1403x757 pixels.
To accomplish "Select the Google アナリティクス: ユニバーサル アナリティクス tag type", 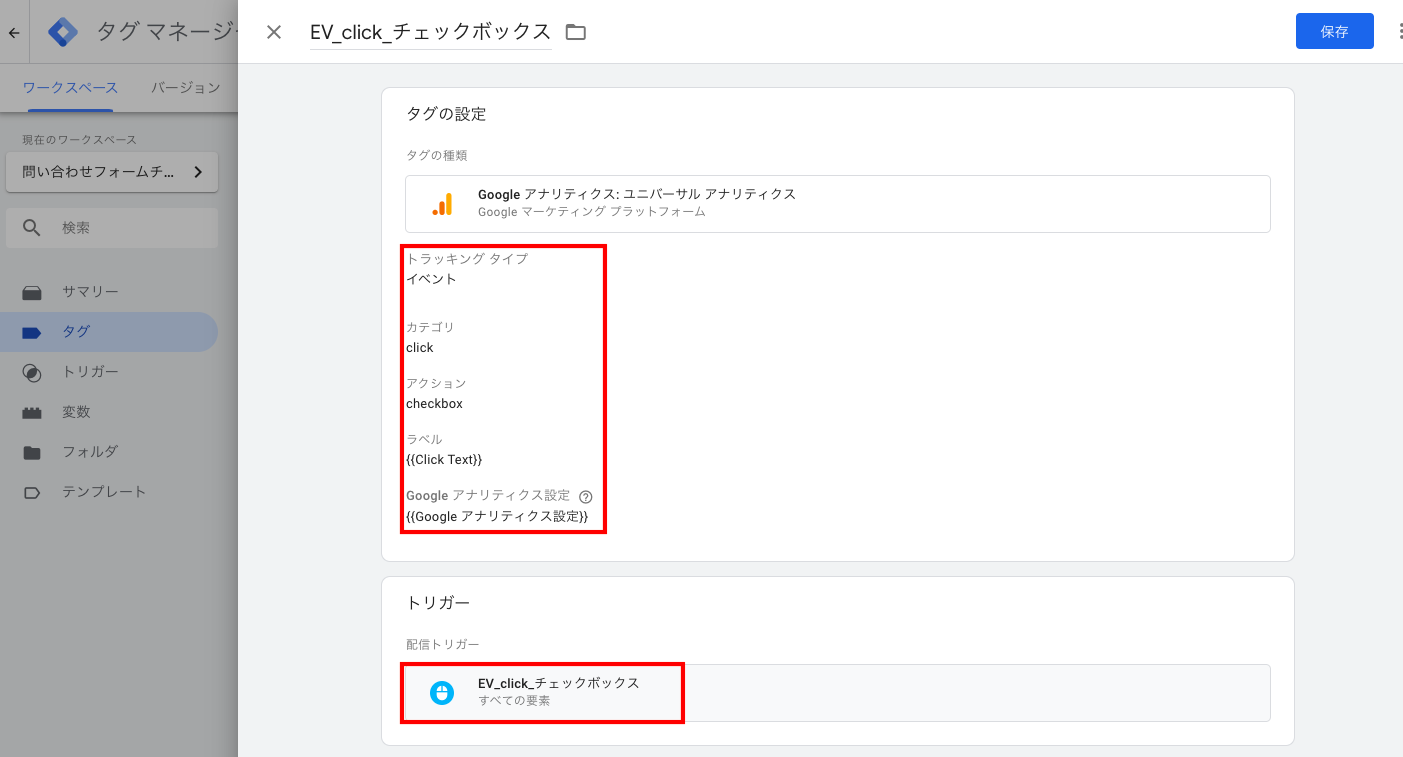I will pyautogui.click(x=838, y=204).
